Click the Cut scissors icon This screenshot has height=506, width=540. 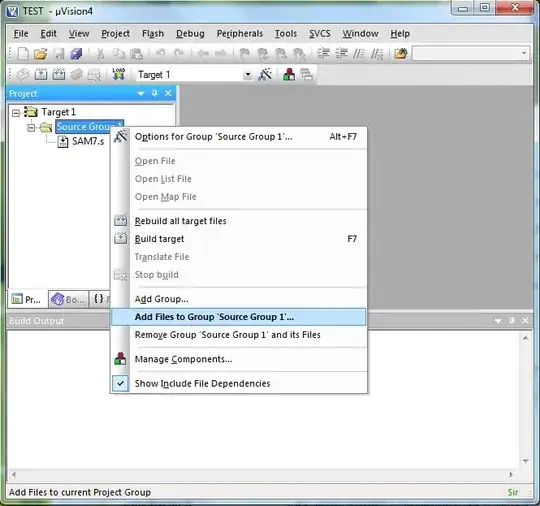coord(100,54)
